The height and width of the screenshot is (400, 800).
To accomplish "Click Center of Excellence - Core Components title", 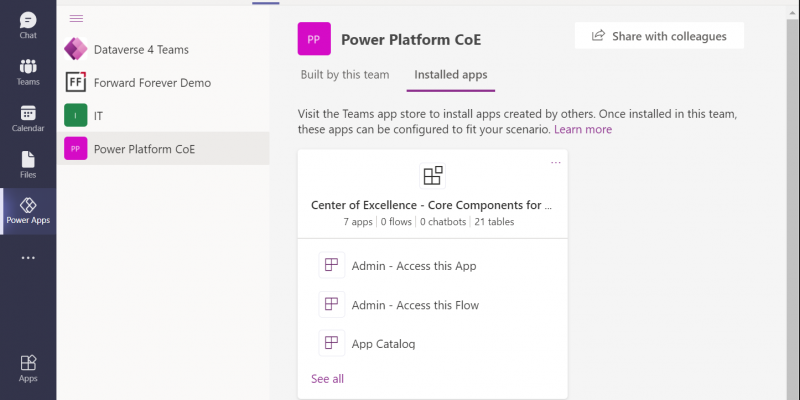I will click(432, 205).
